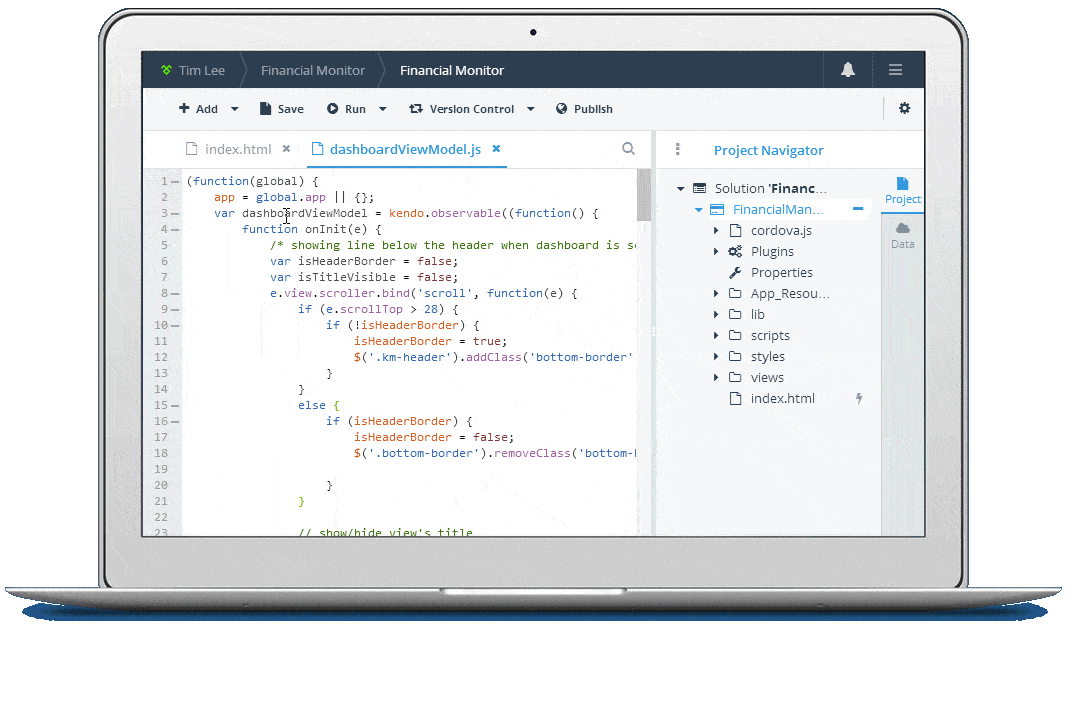Screen dimensions: 1075x728
Task: Open the Version Control dropdown arrow
Action: click(x=531, y=109)
